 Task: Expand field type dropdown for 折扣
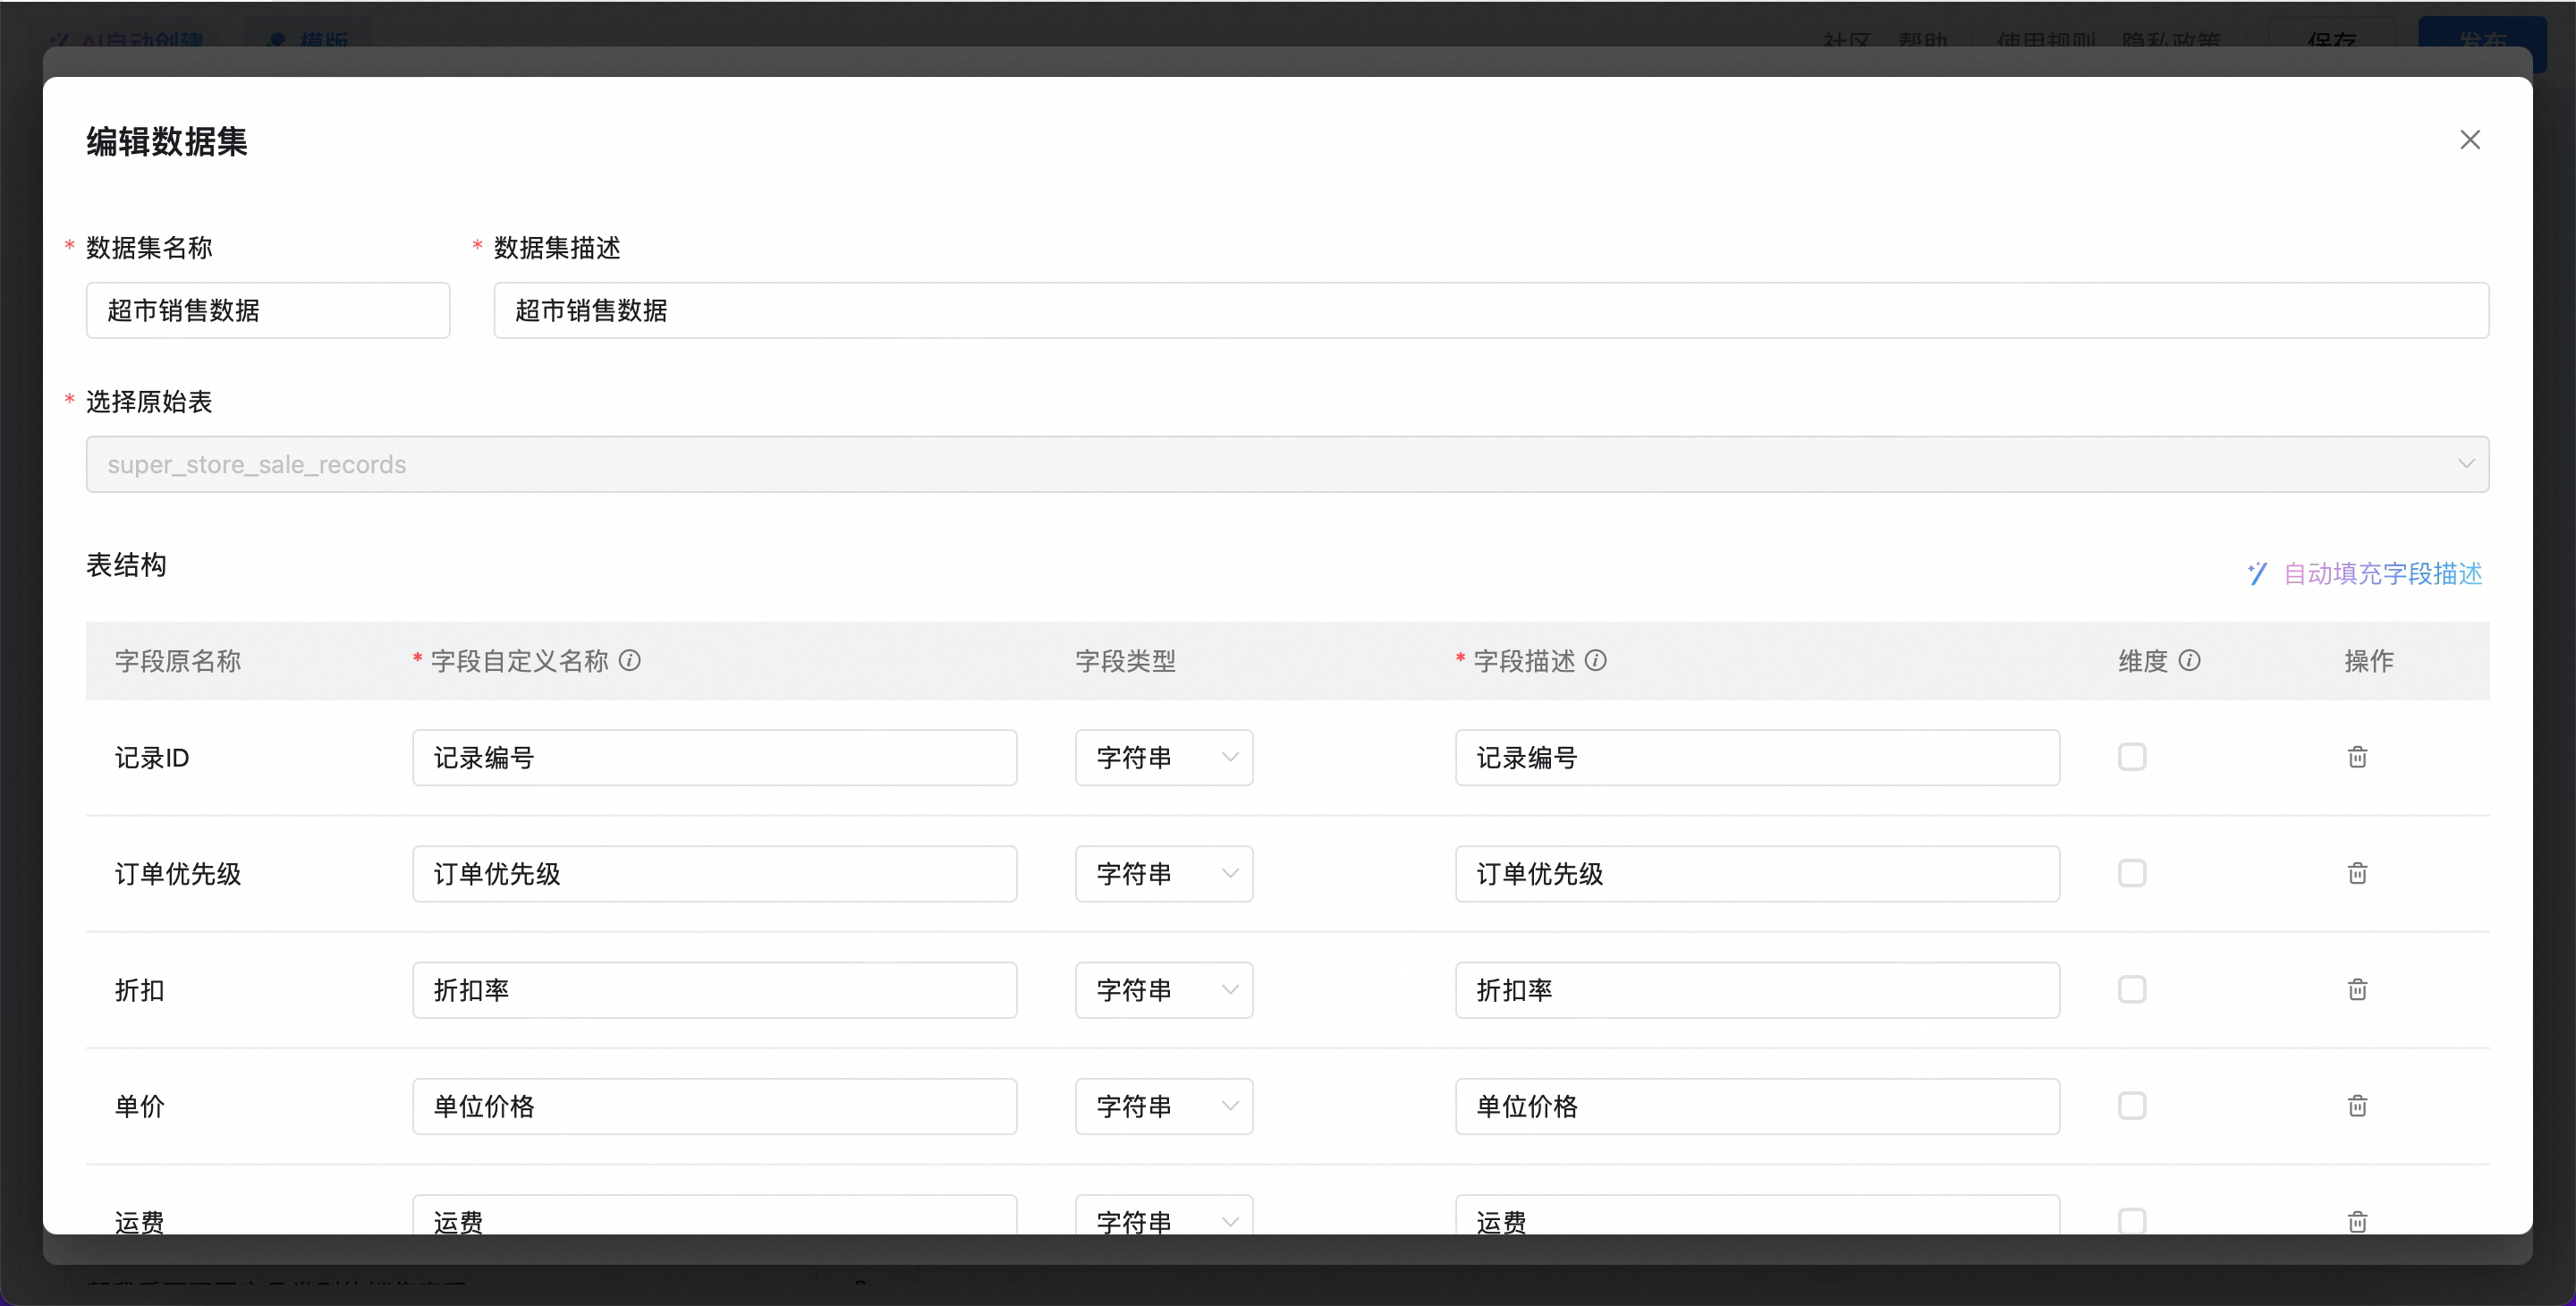(x=1164, y=989)
